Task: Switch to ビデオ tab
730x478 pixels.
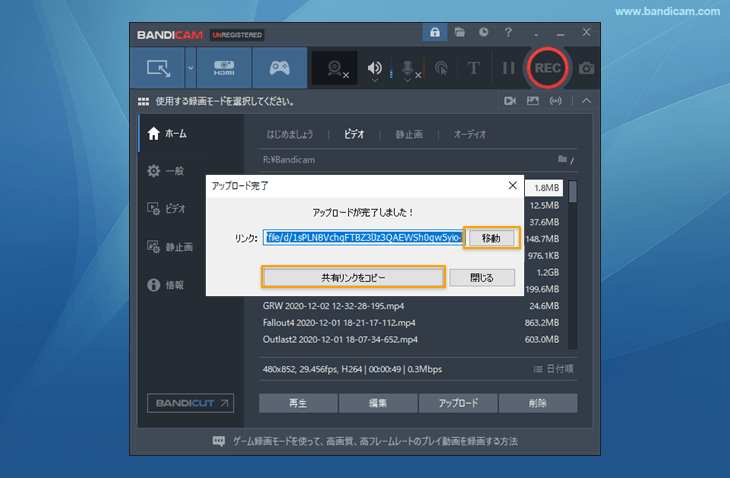Action: 354,135
